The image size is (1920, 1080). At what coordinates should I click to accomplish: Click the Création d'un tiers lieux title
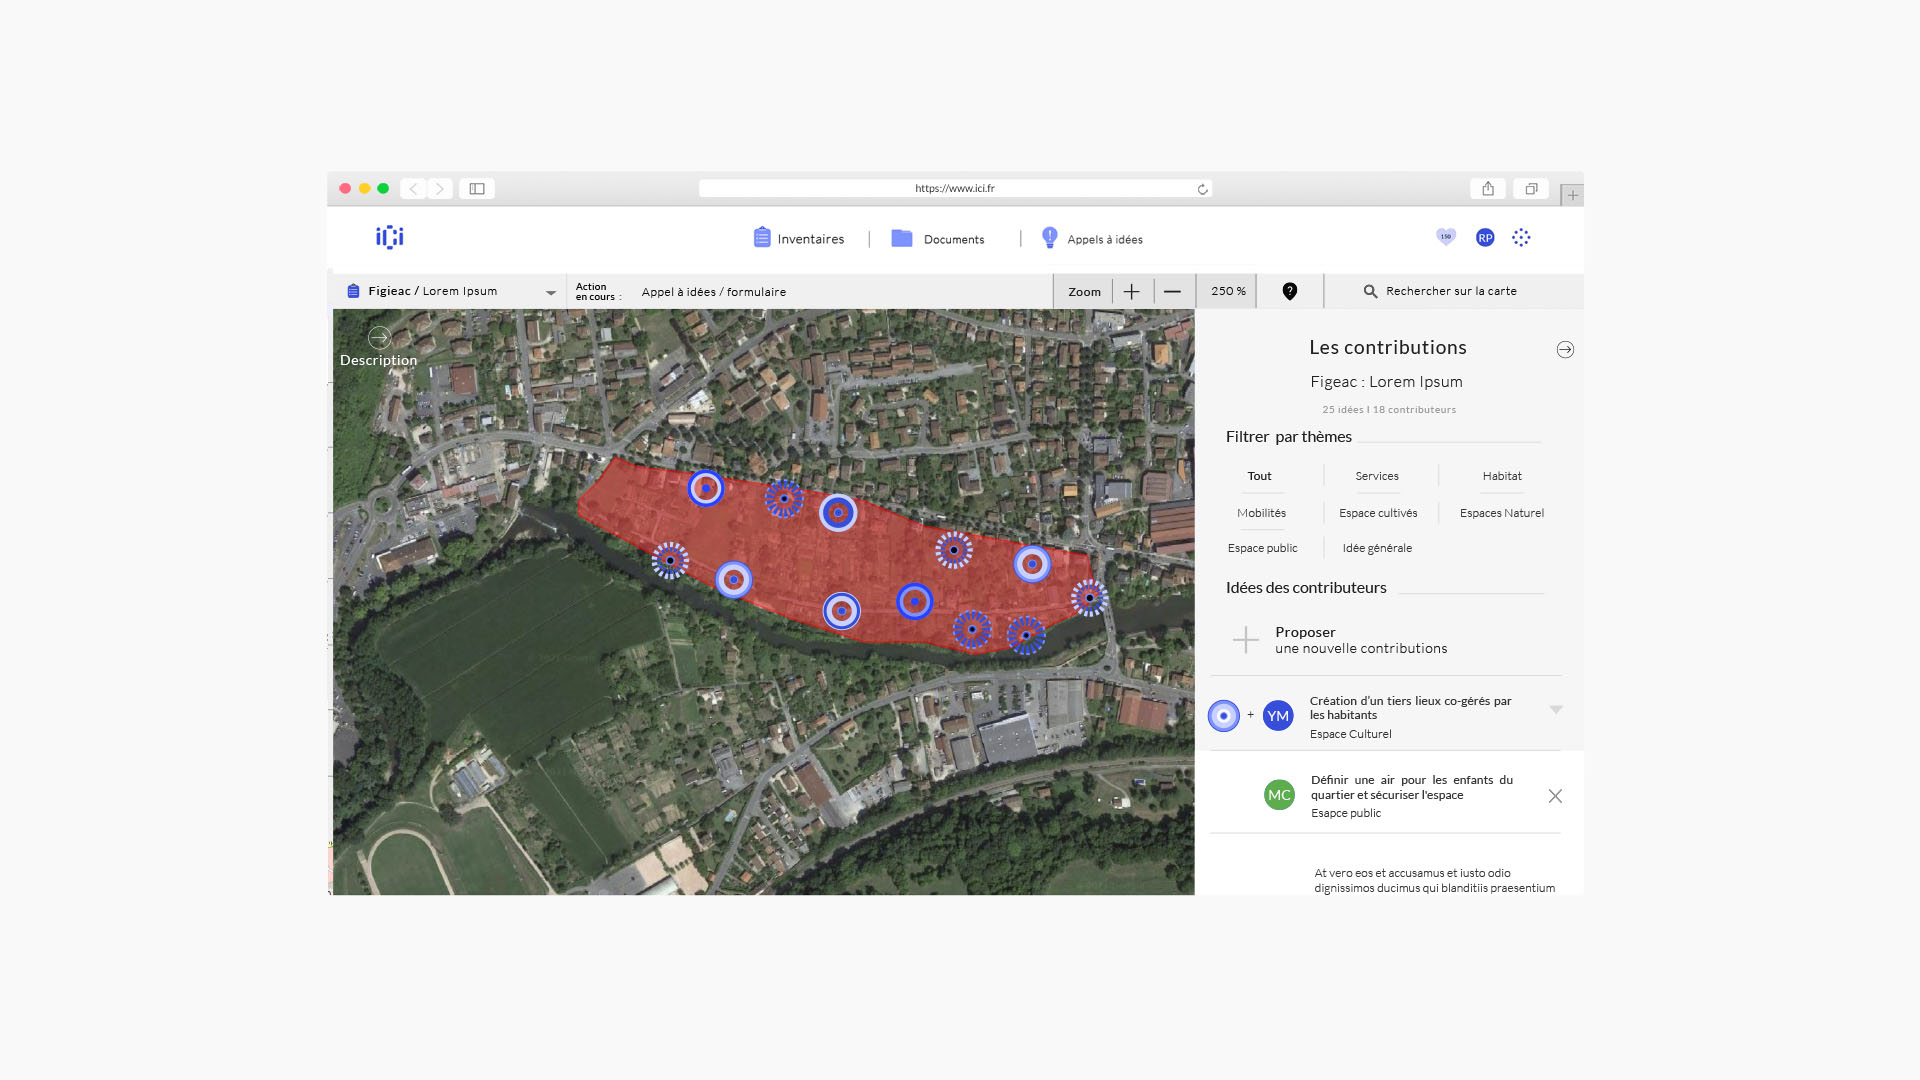point(1410,708)
